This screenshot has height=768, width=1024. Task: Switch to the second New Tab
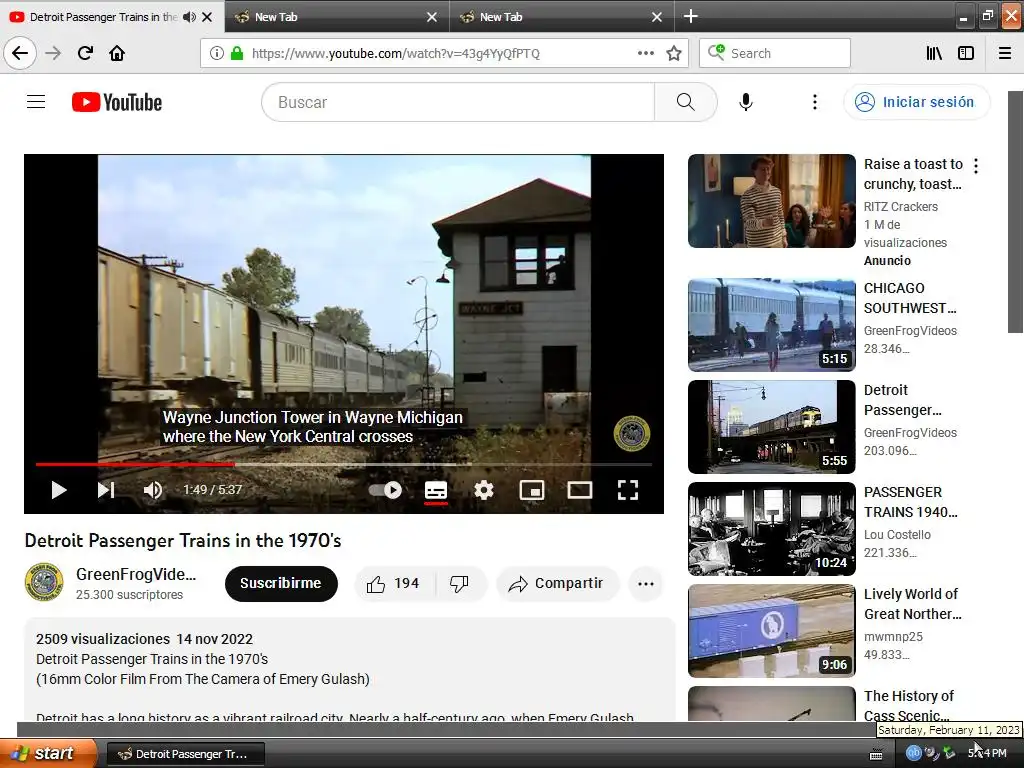click(x=338, y=17)
